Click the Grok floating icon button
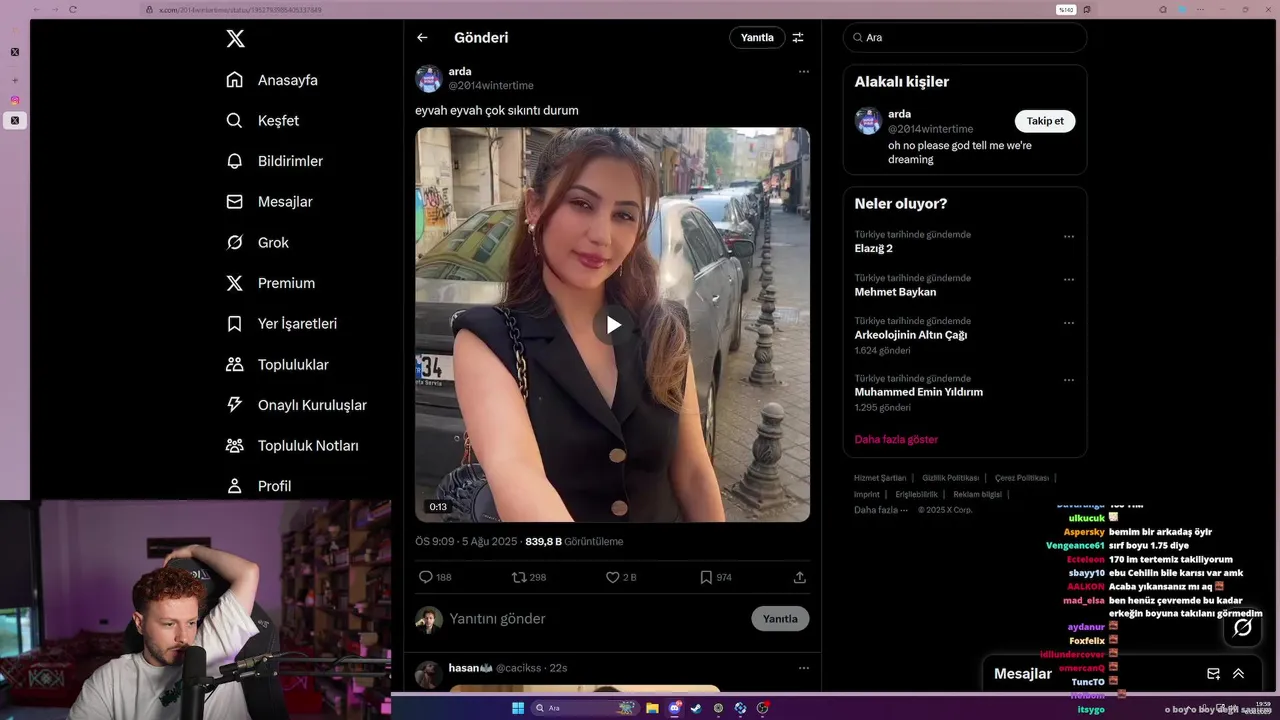The image size is (1280, 720). click(x=1243, y=628)
